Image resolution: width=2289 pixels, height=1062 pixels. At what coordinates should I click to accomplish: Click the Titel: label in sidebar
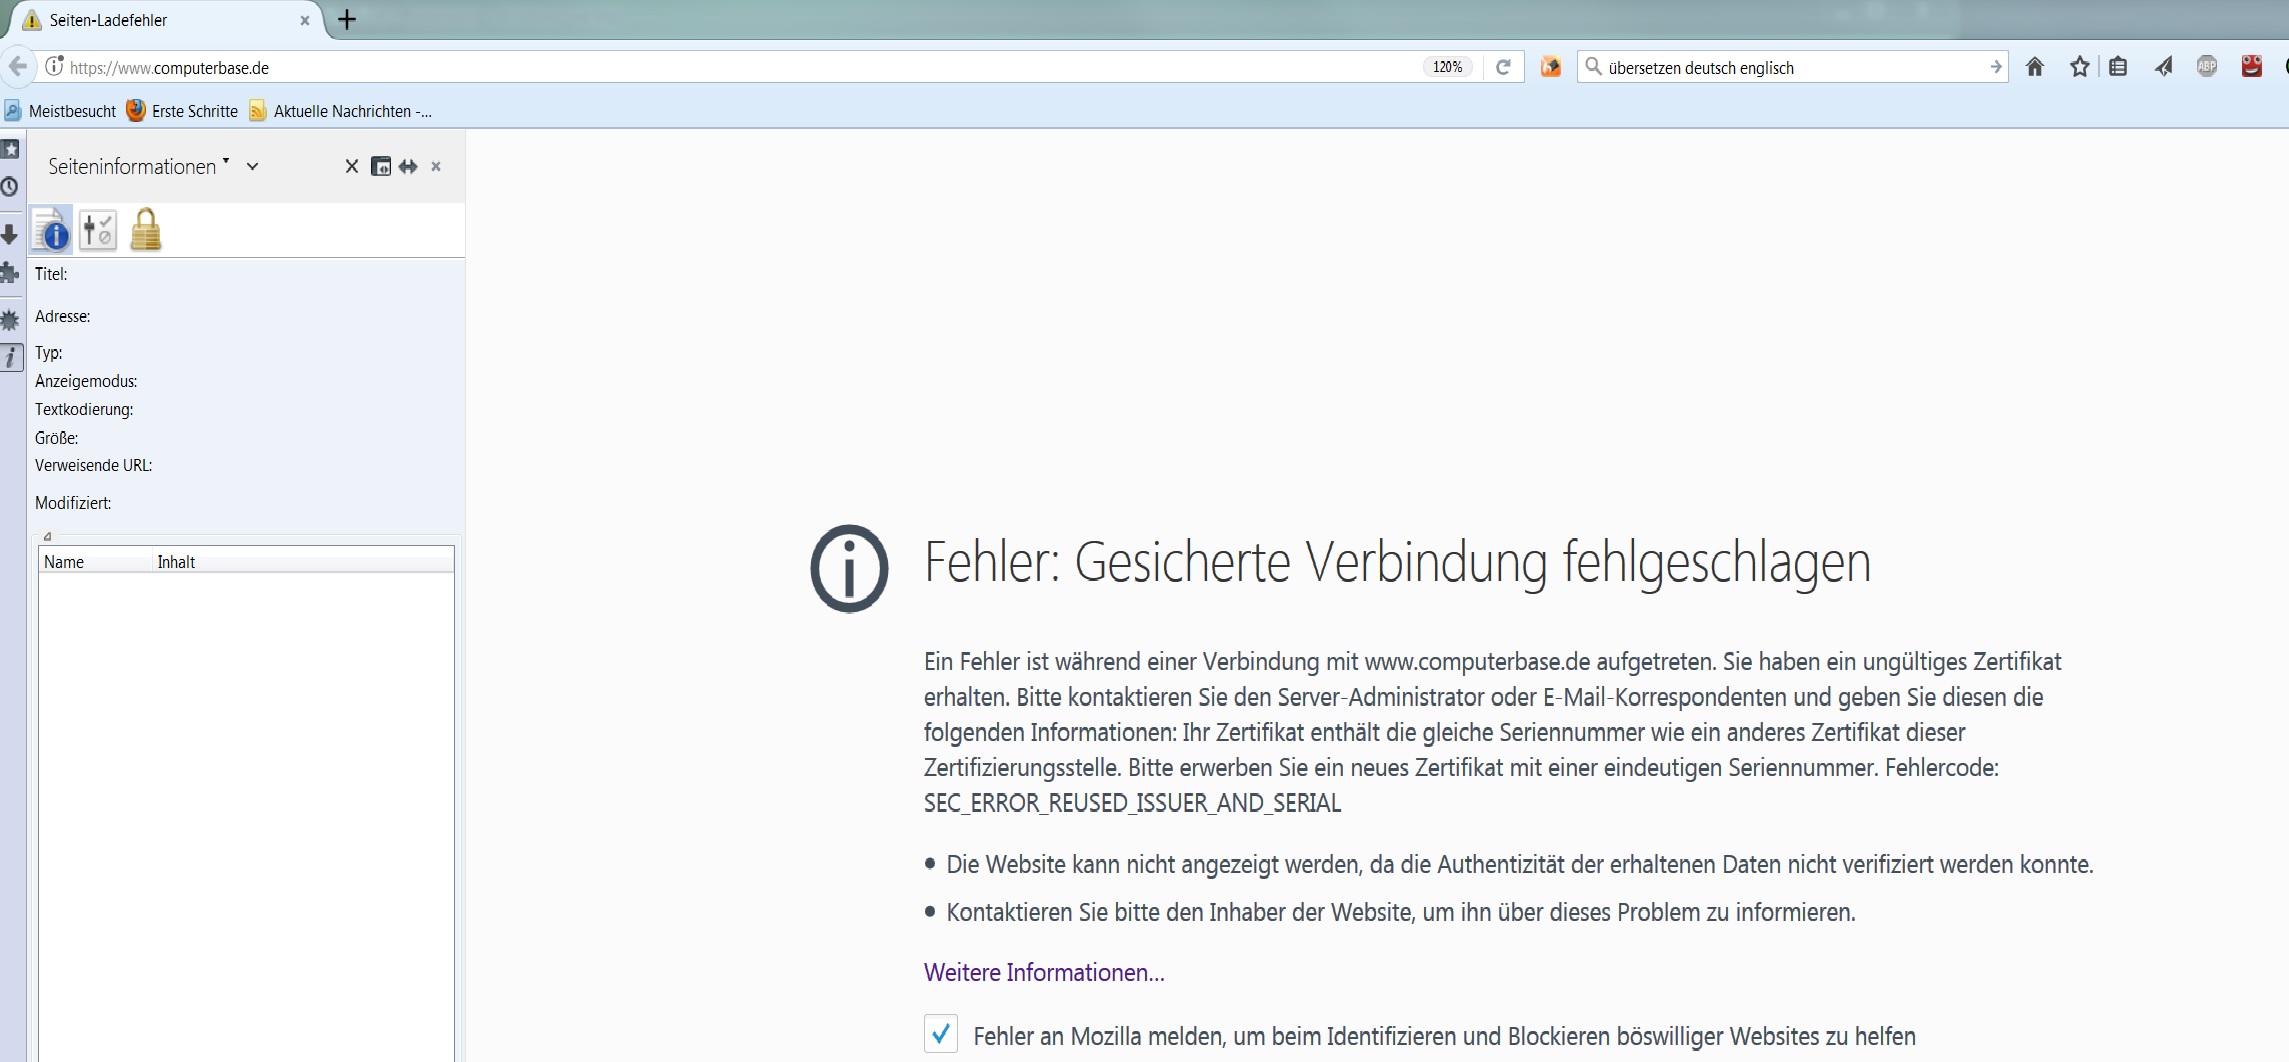point(51,274)
